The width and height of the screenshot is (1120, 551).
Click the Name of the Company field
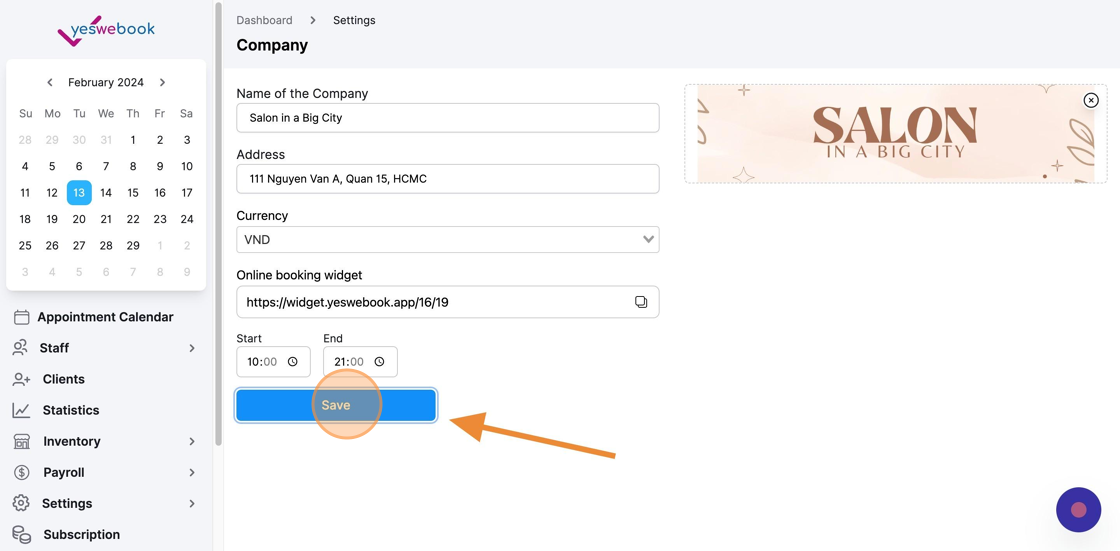pyautogui.click(x=448, y=118)
